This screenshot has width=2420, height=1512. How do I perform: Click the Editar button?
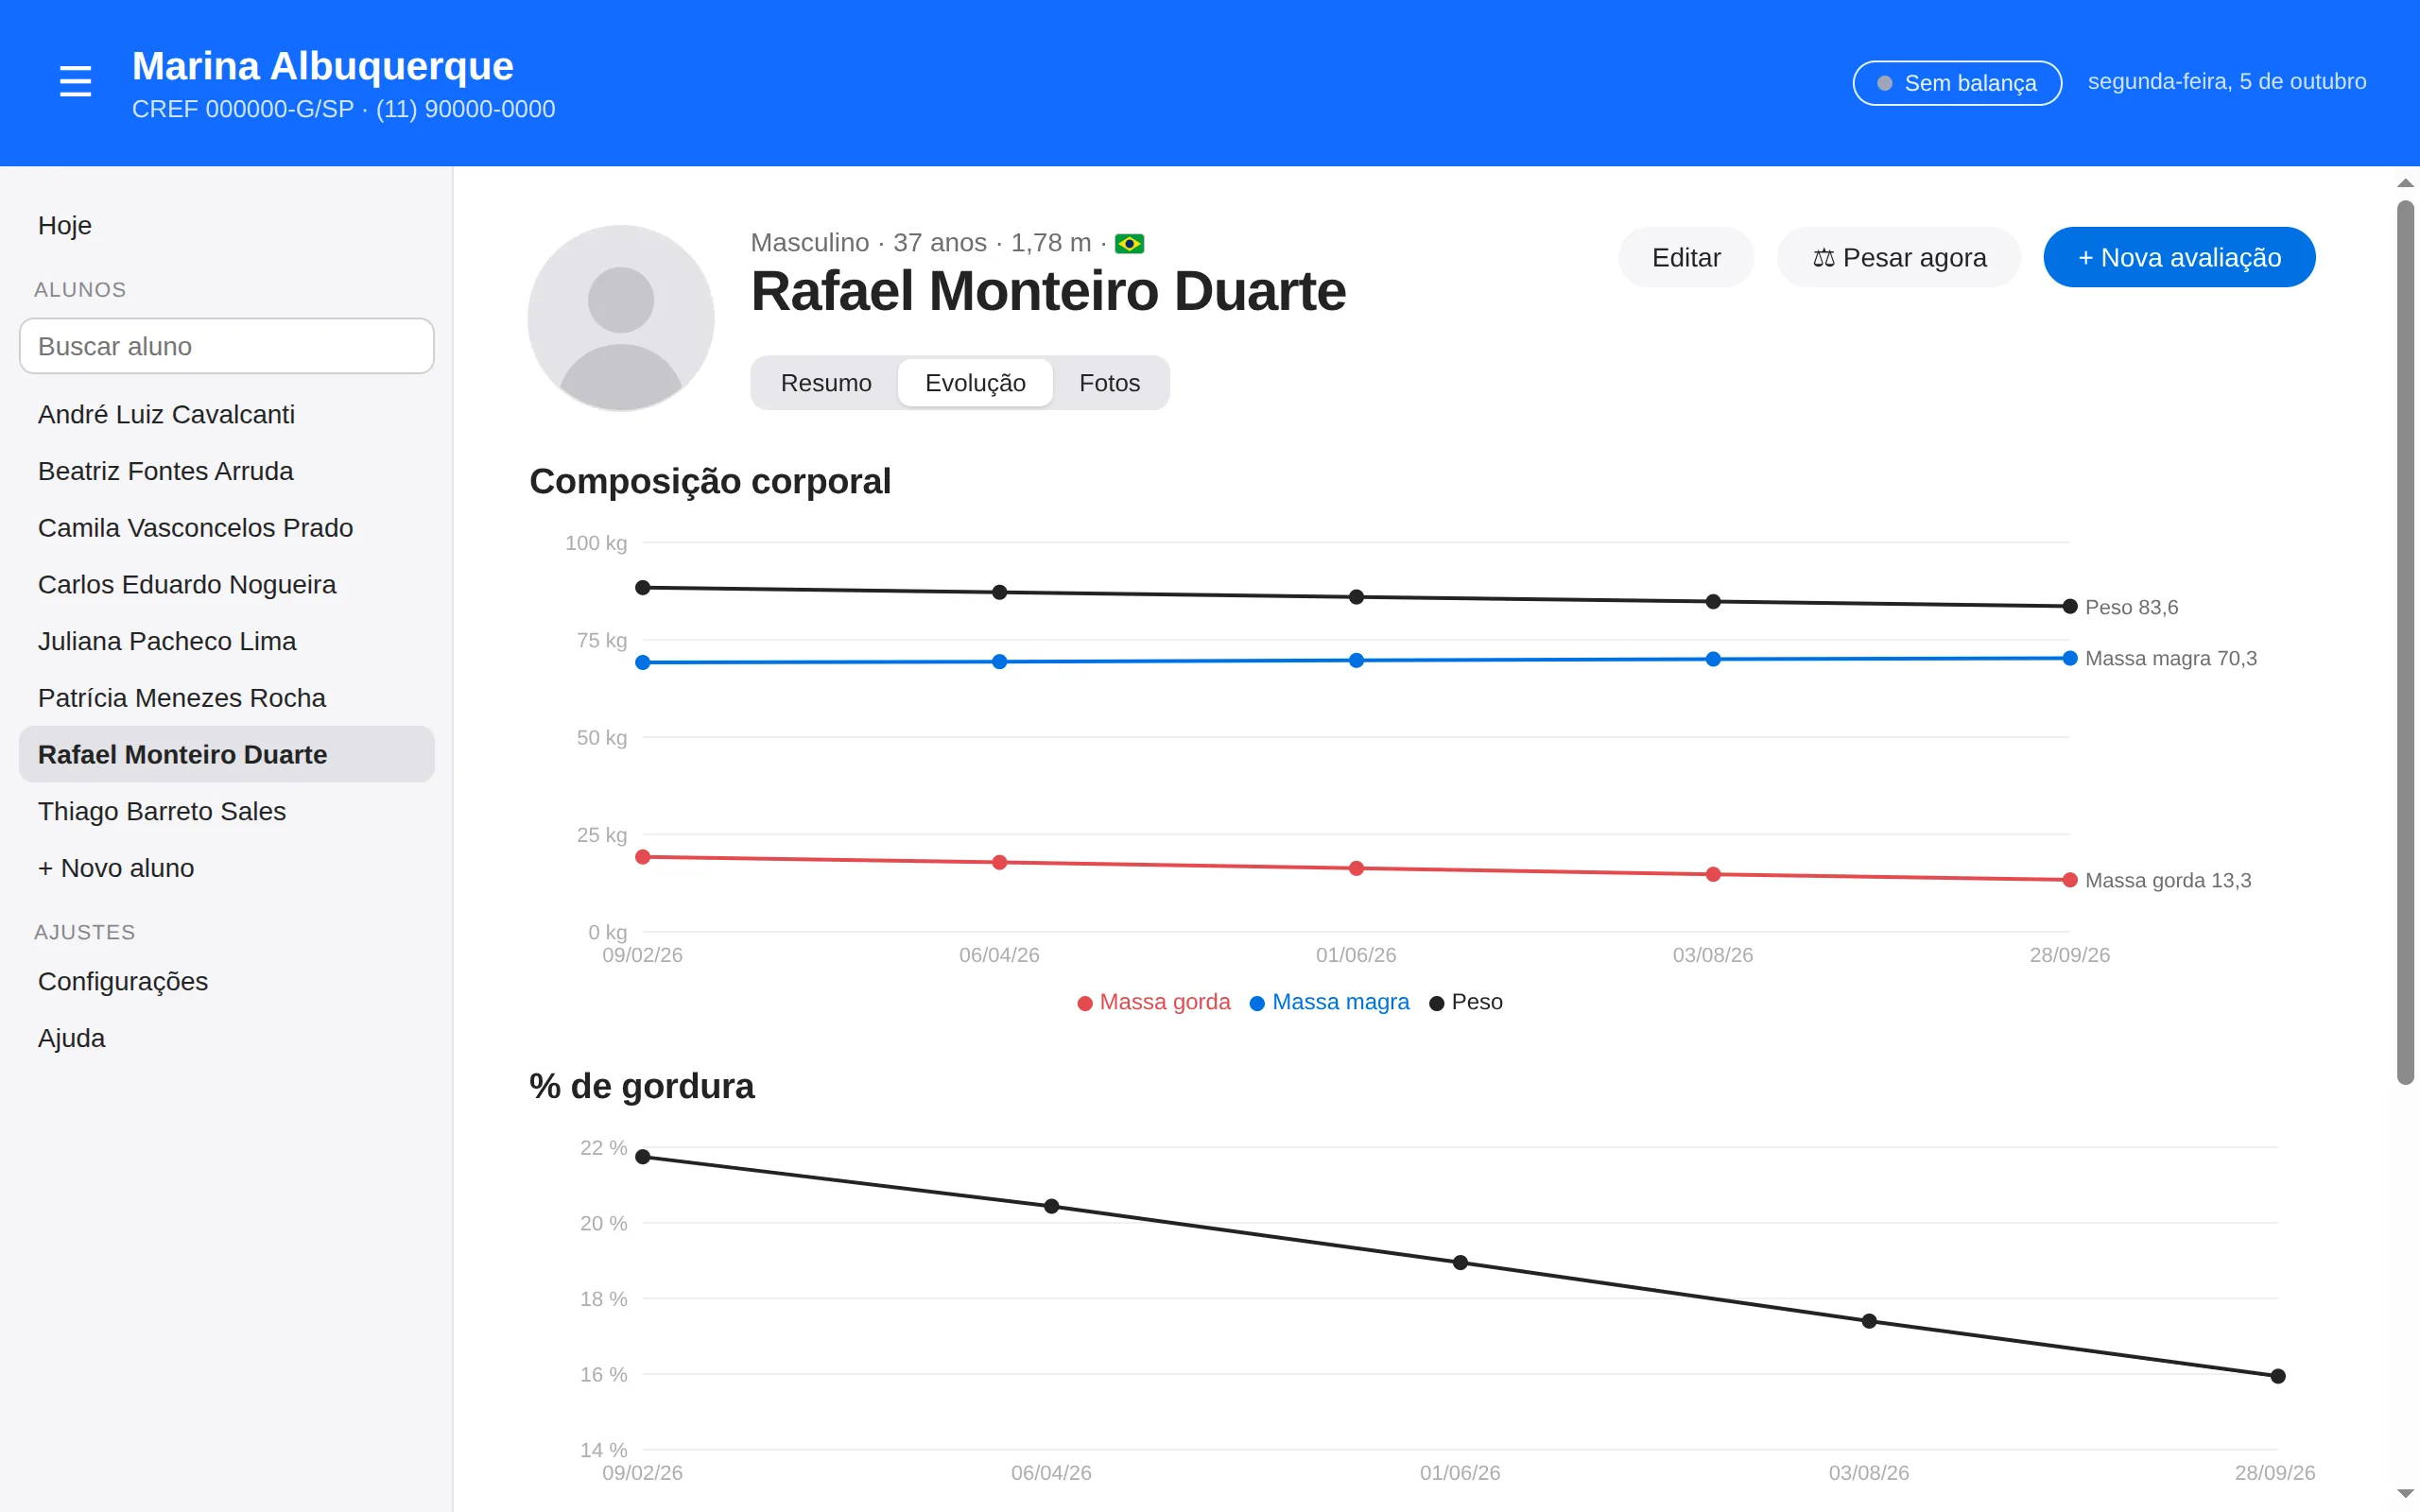click(x=1686, y=257)
